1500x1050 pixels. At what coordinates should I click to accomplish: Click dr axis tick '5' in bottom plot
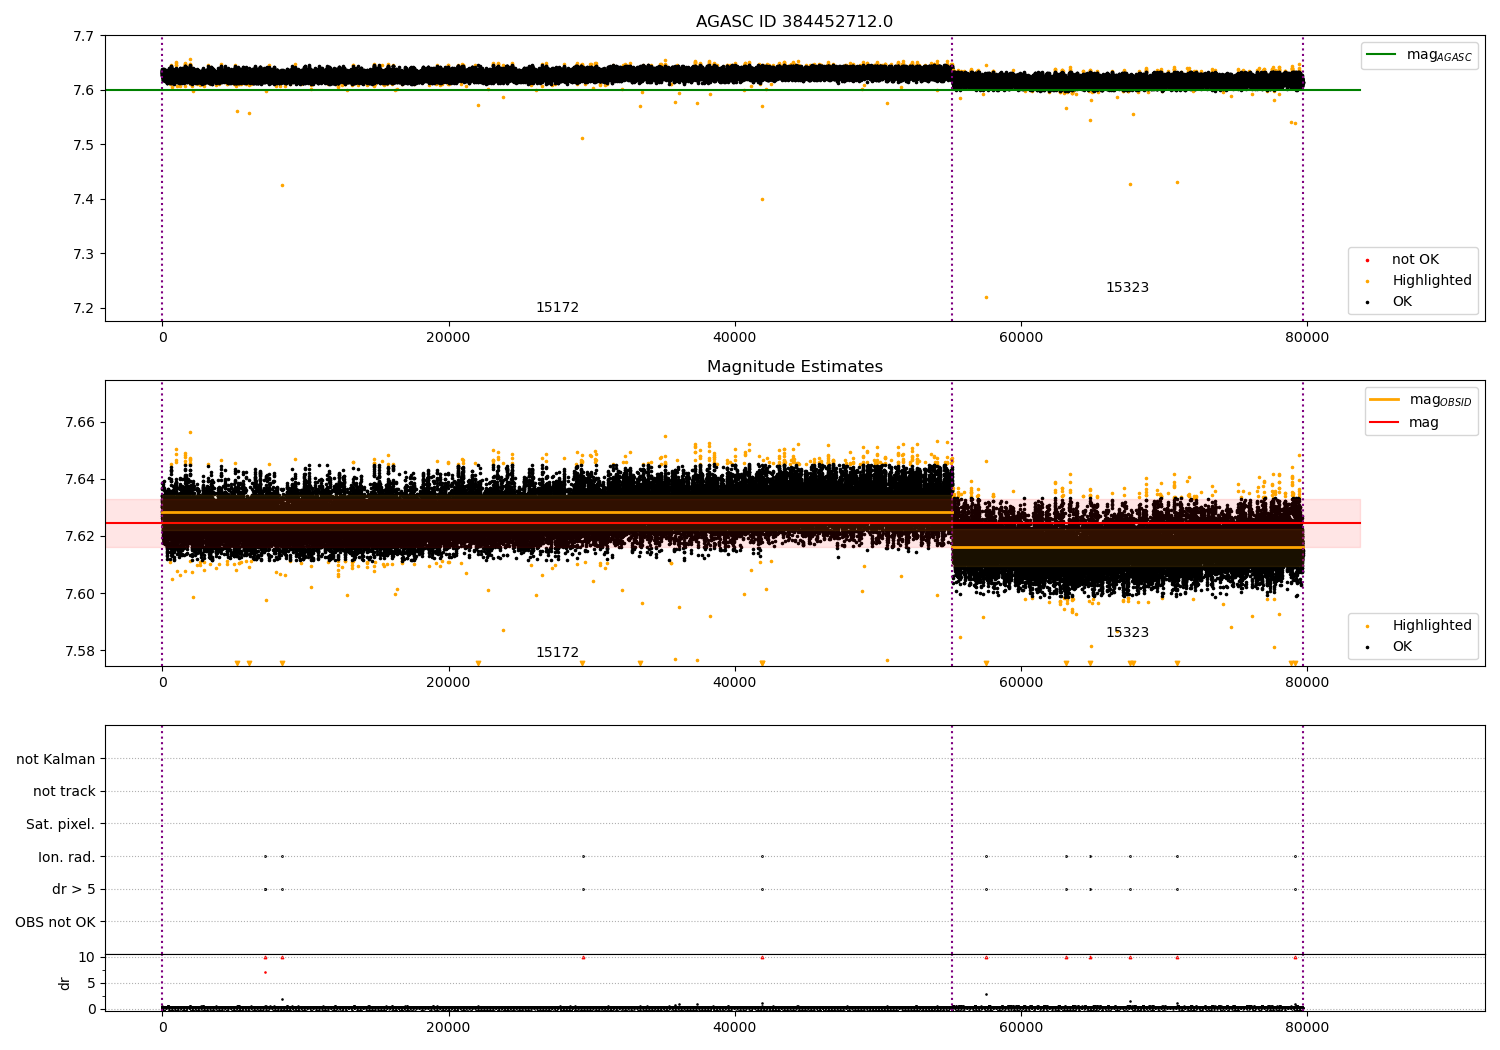(x=91, y=983)
